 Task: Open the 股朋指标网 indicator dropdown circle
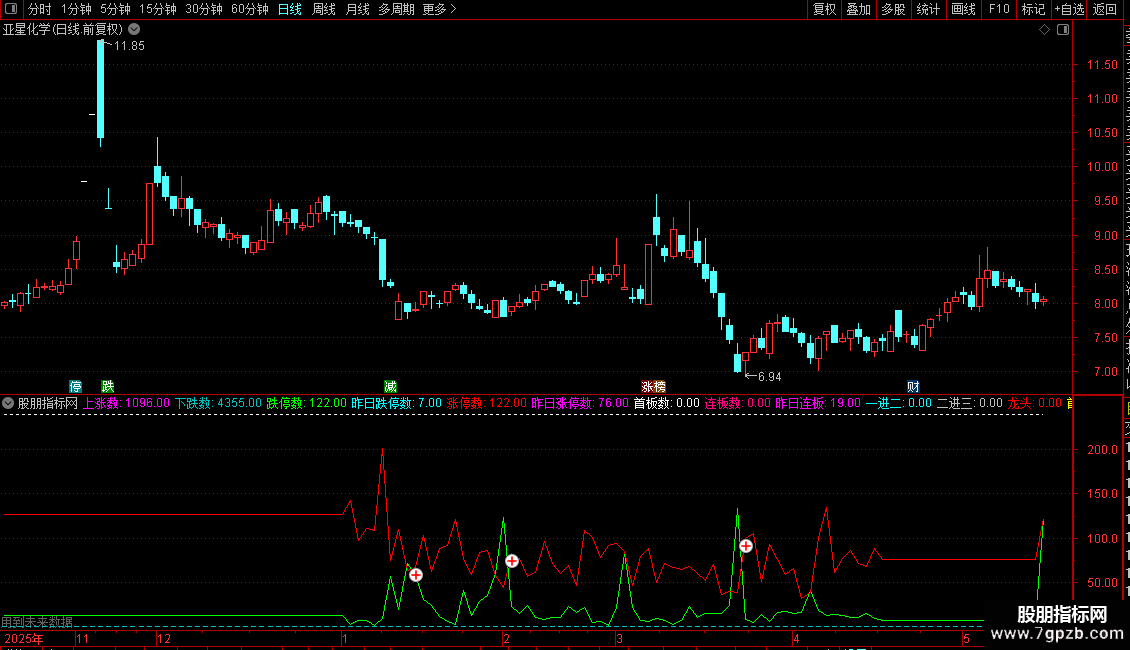pos(8,404)
